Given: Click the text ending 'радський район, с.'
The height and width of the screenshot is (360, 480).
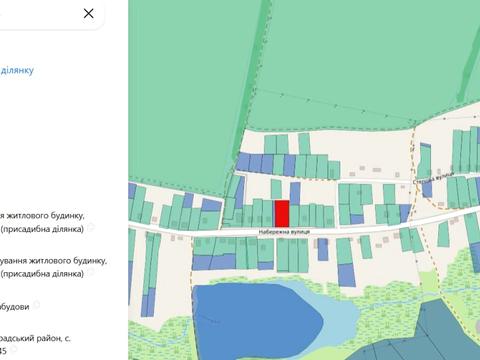Looking at the screenshot, I should click(35, 338).
